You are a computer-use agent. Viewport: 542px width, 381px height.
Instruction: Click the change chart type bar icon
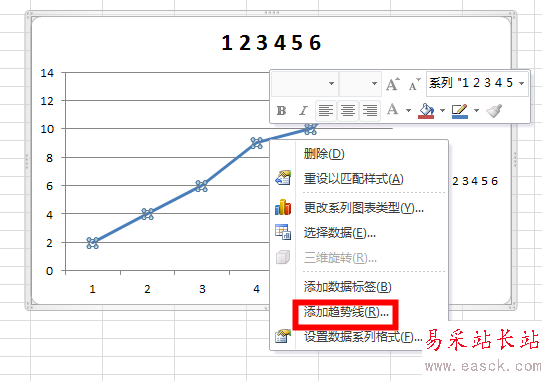tap(283, 207)
